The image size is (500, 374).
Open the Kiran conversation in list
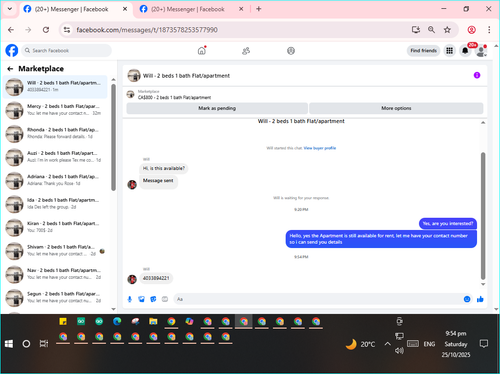pos(55,227)
